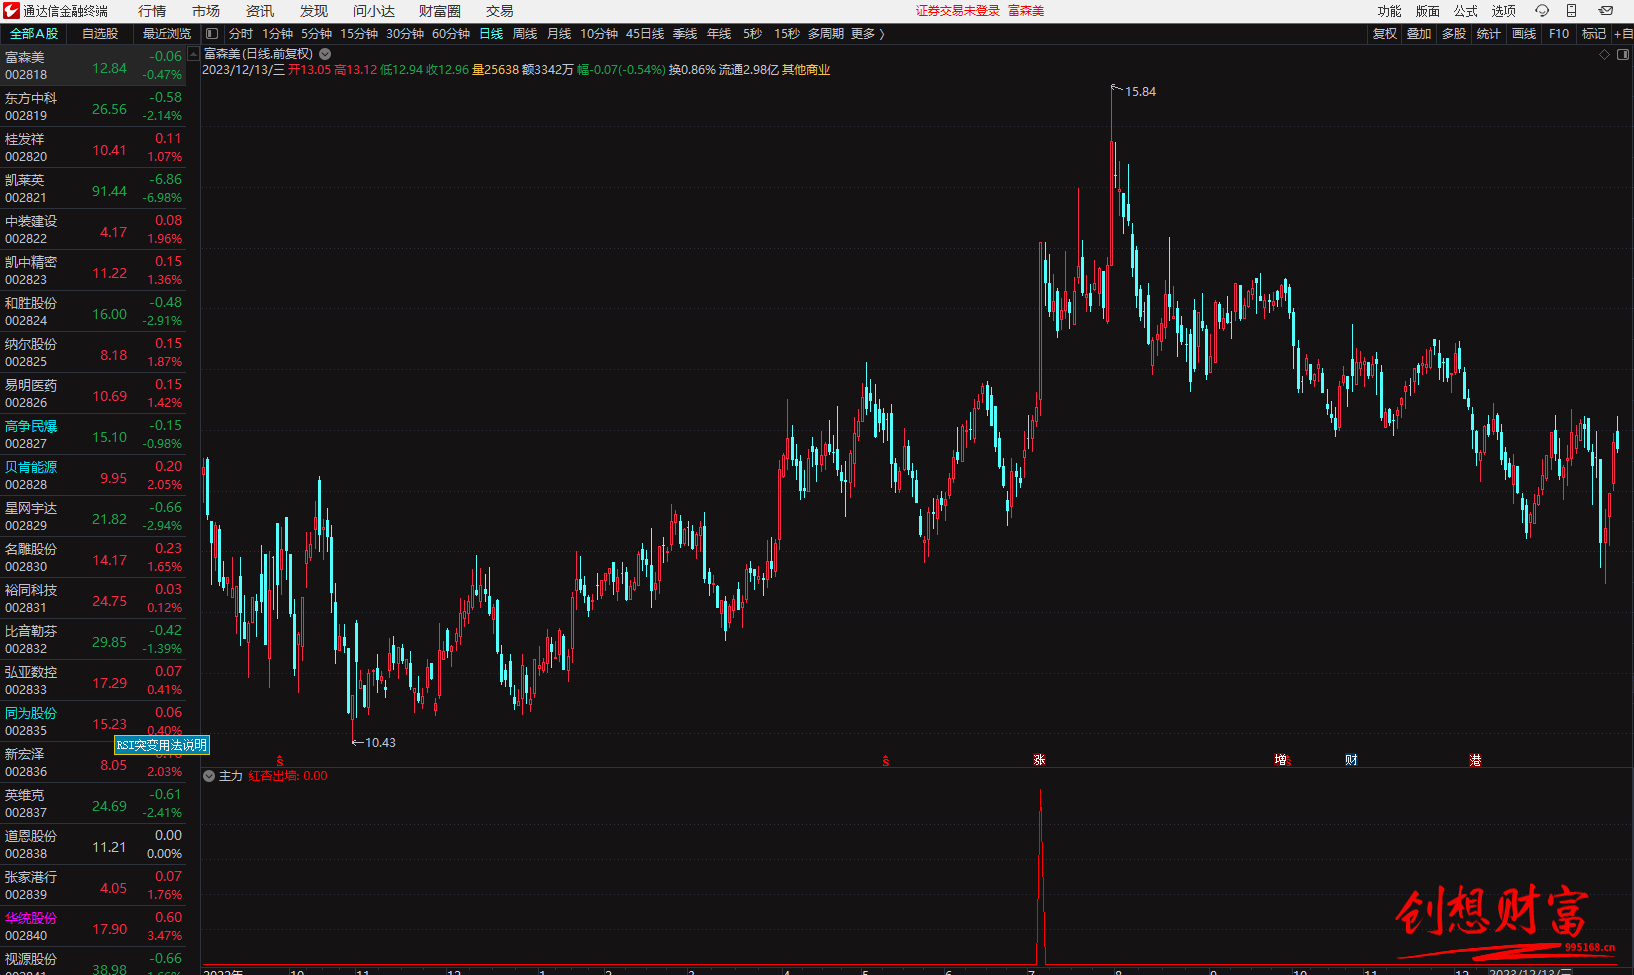Screen dimensions: 1634x975
Task: Open the mobile phone icon
Action: pos(1571,11)
